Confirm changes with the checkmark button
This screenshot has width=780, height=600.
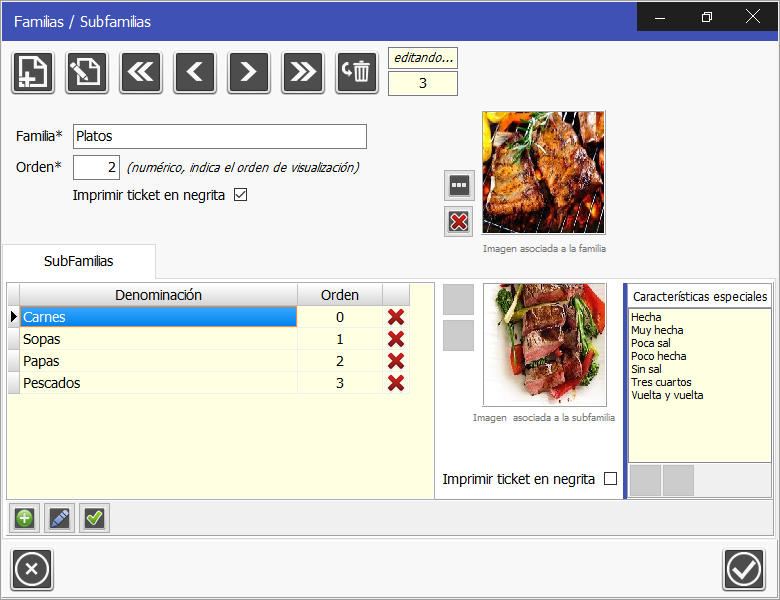pos(743,570)
